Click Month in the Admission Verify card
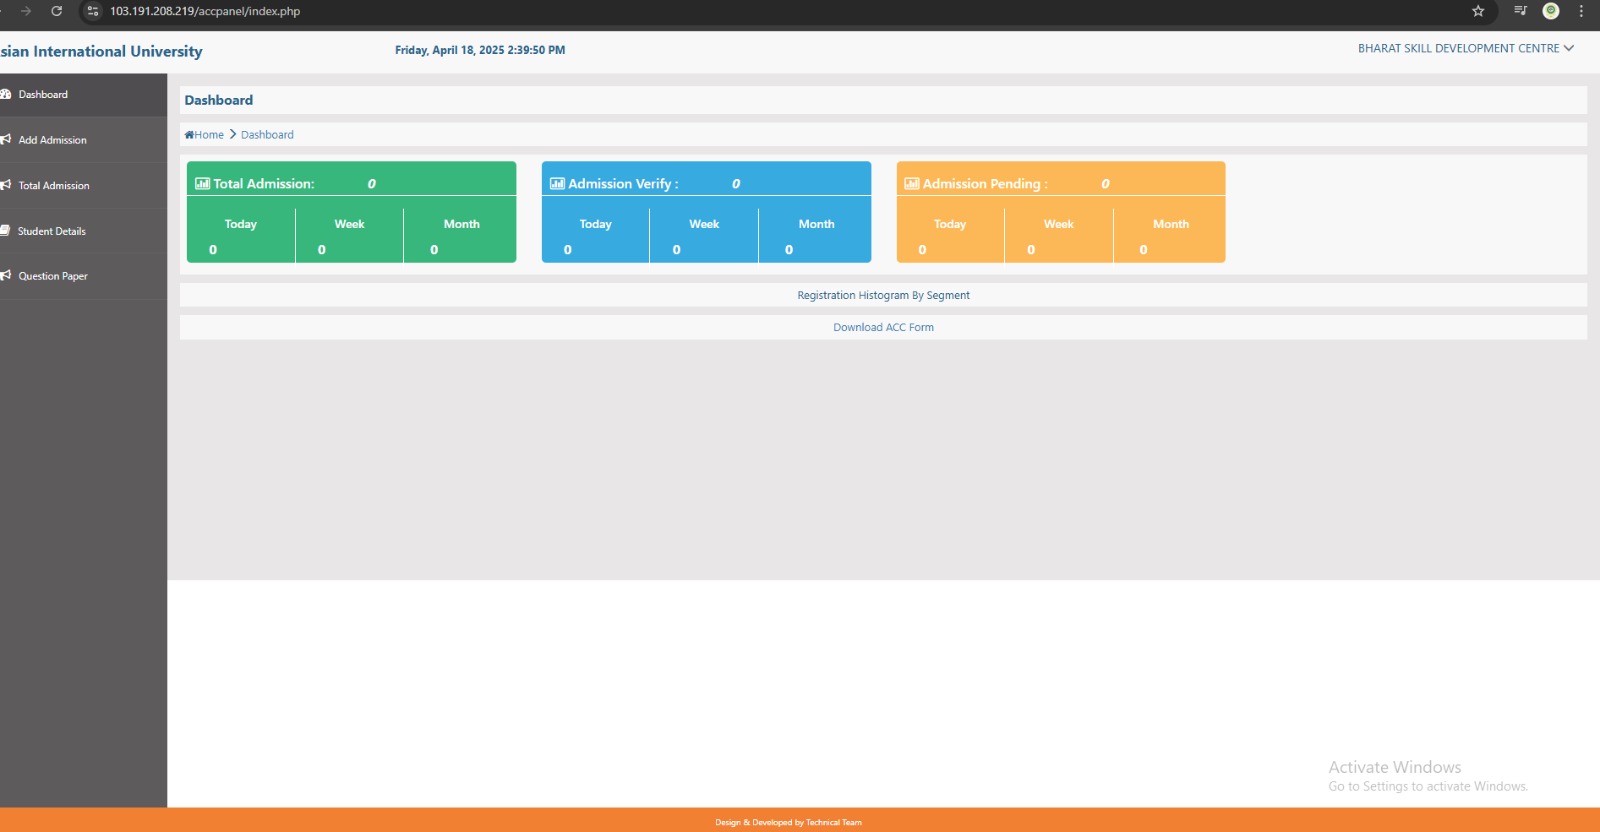Viewport: 1600px width, 832px height. point(816,224)
